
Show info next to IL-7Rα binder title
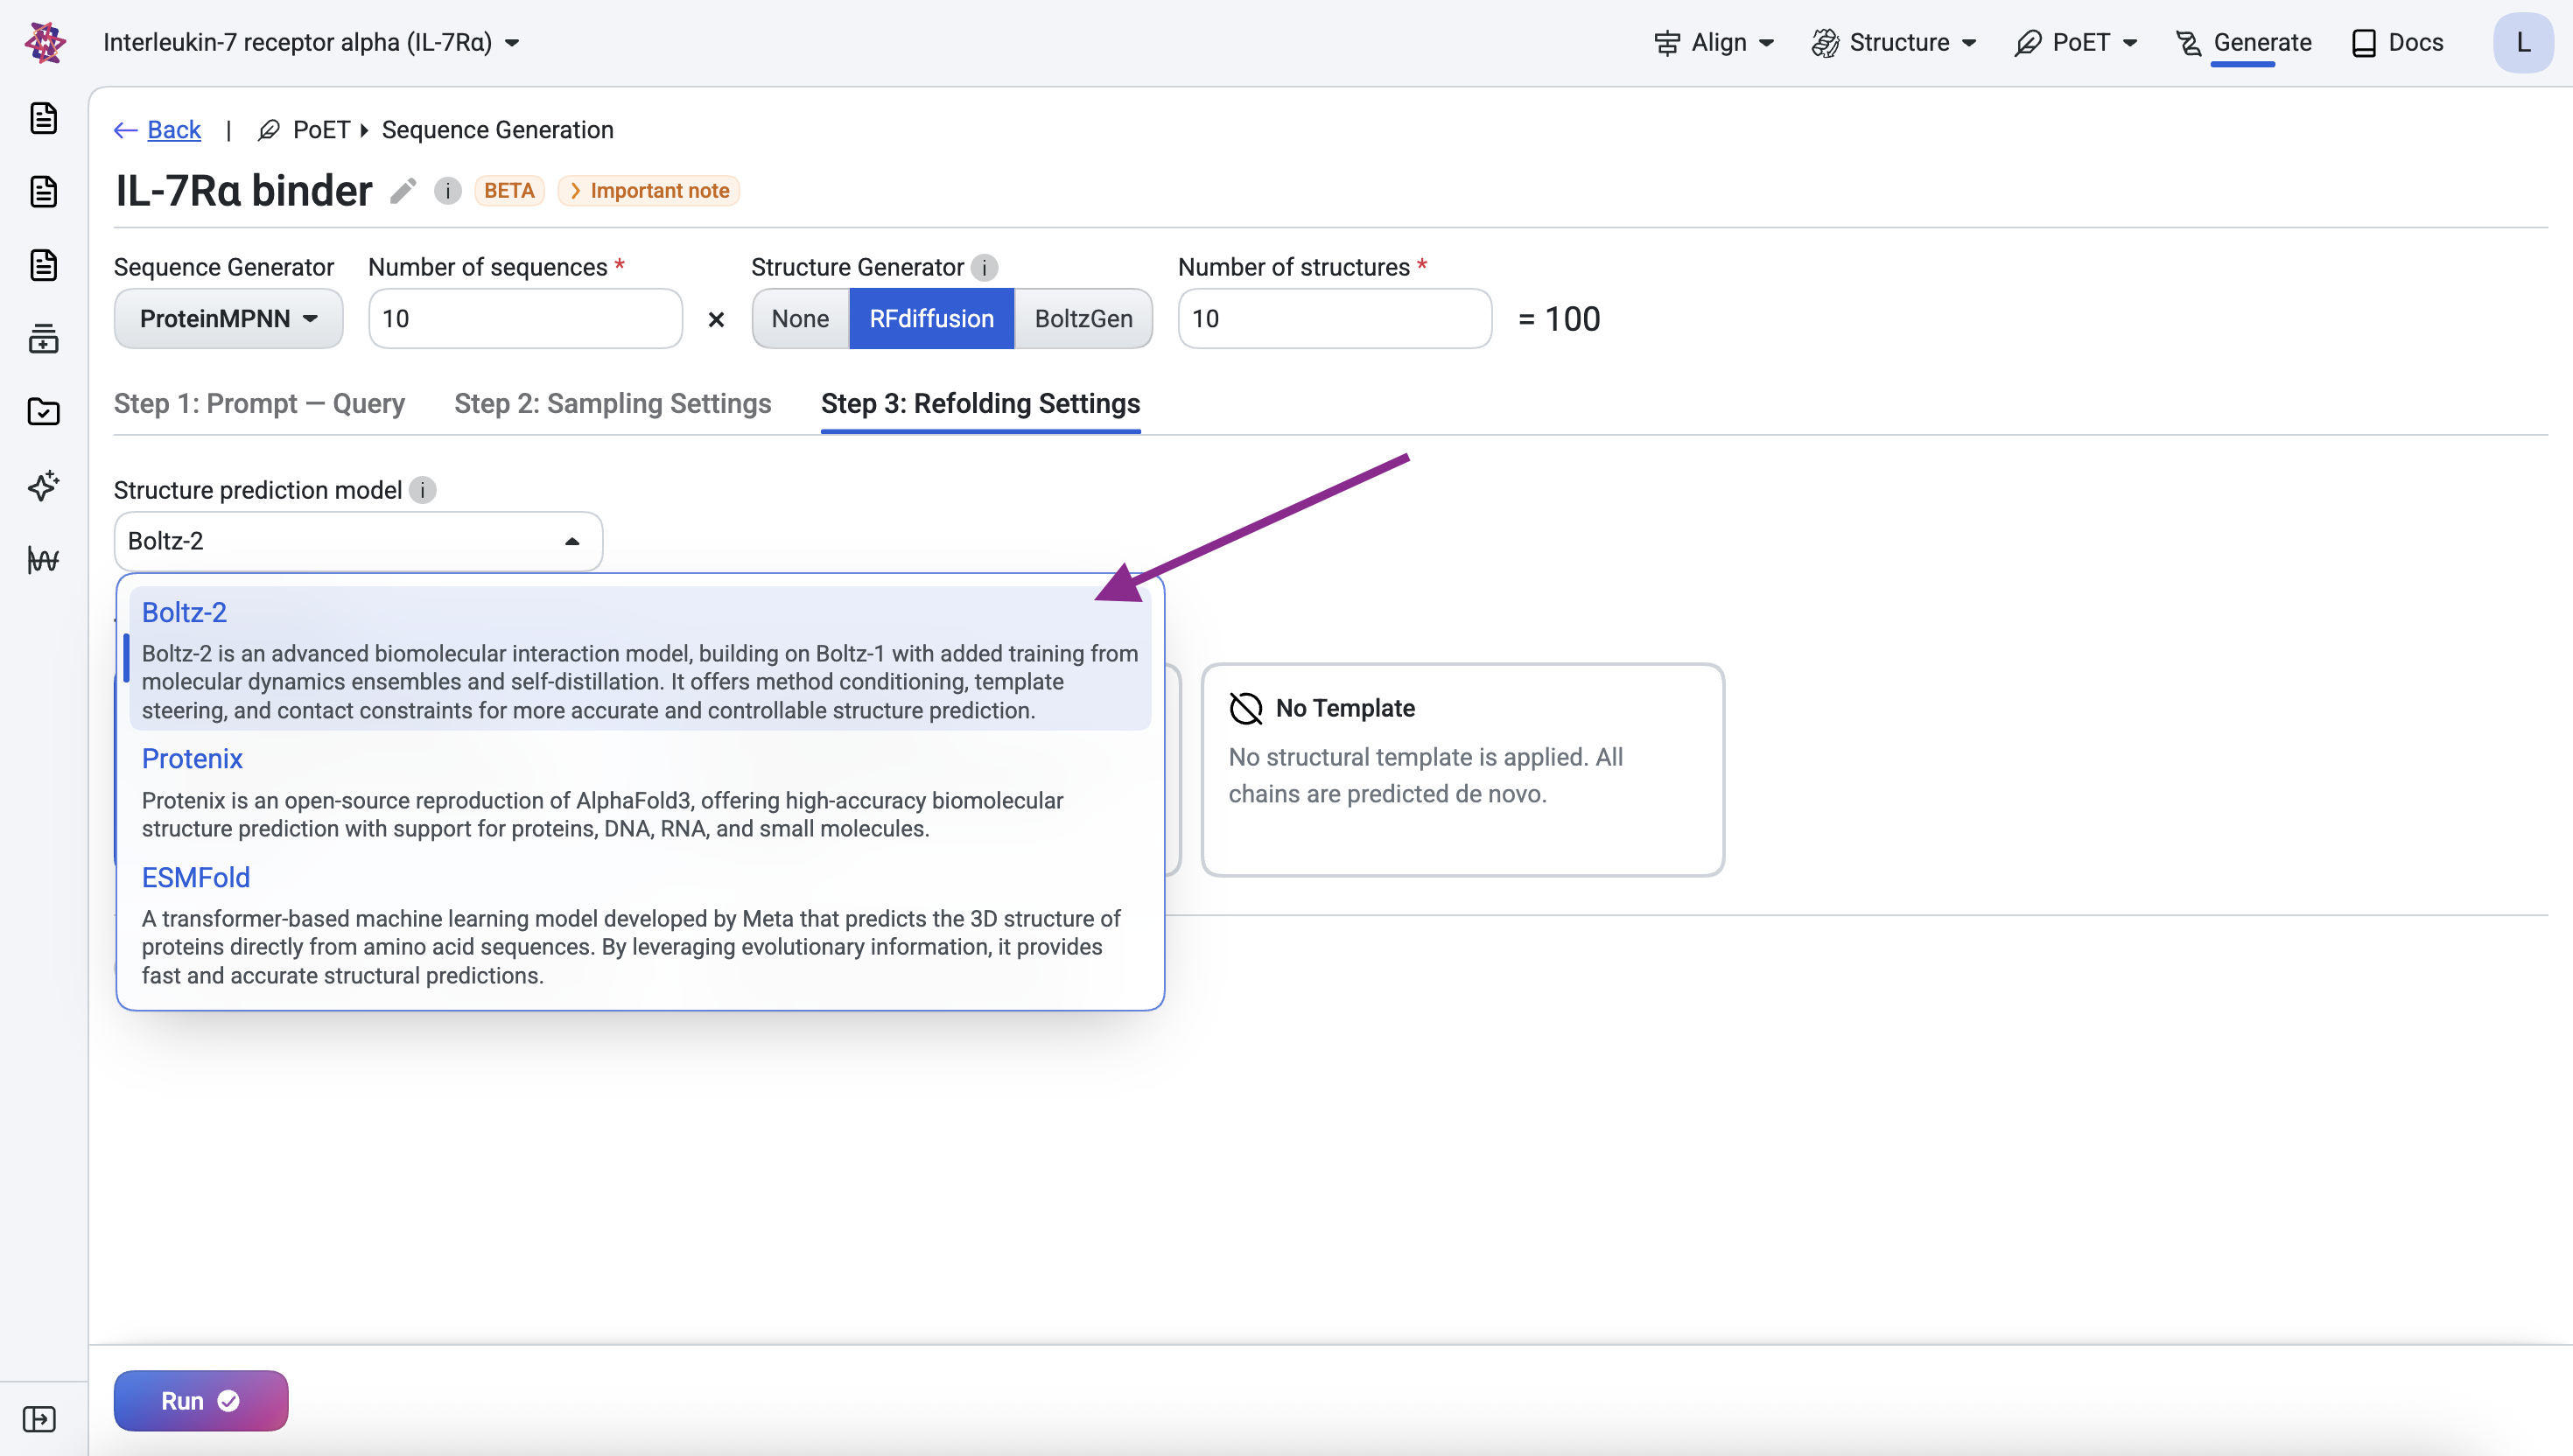pos(447,190)
